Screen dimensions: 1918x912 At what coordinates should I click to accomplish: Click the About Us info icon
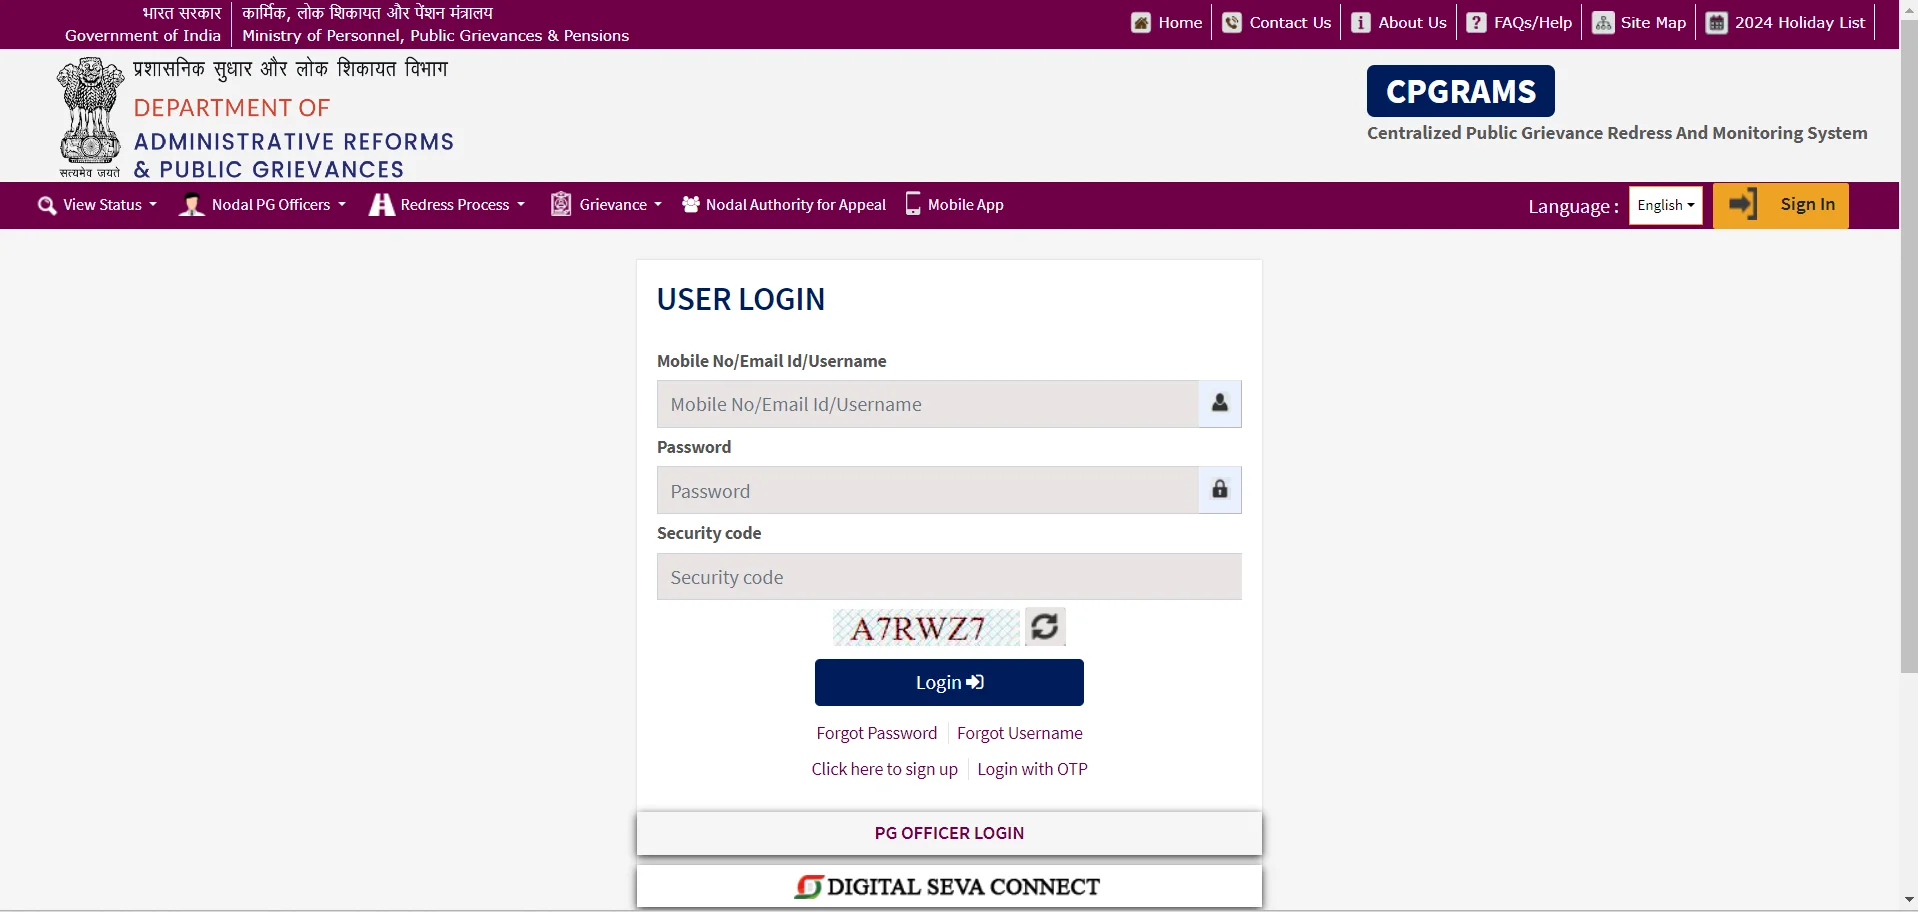[1361, 23]
